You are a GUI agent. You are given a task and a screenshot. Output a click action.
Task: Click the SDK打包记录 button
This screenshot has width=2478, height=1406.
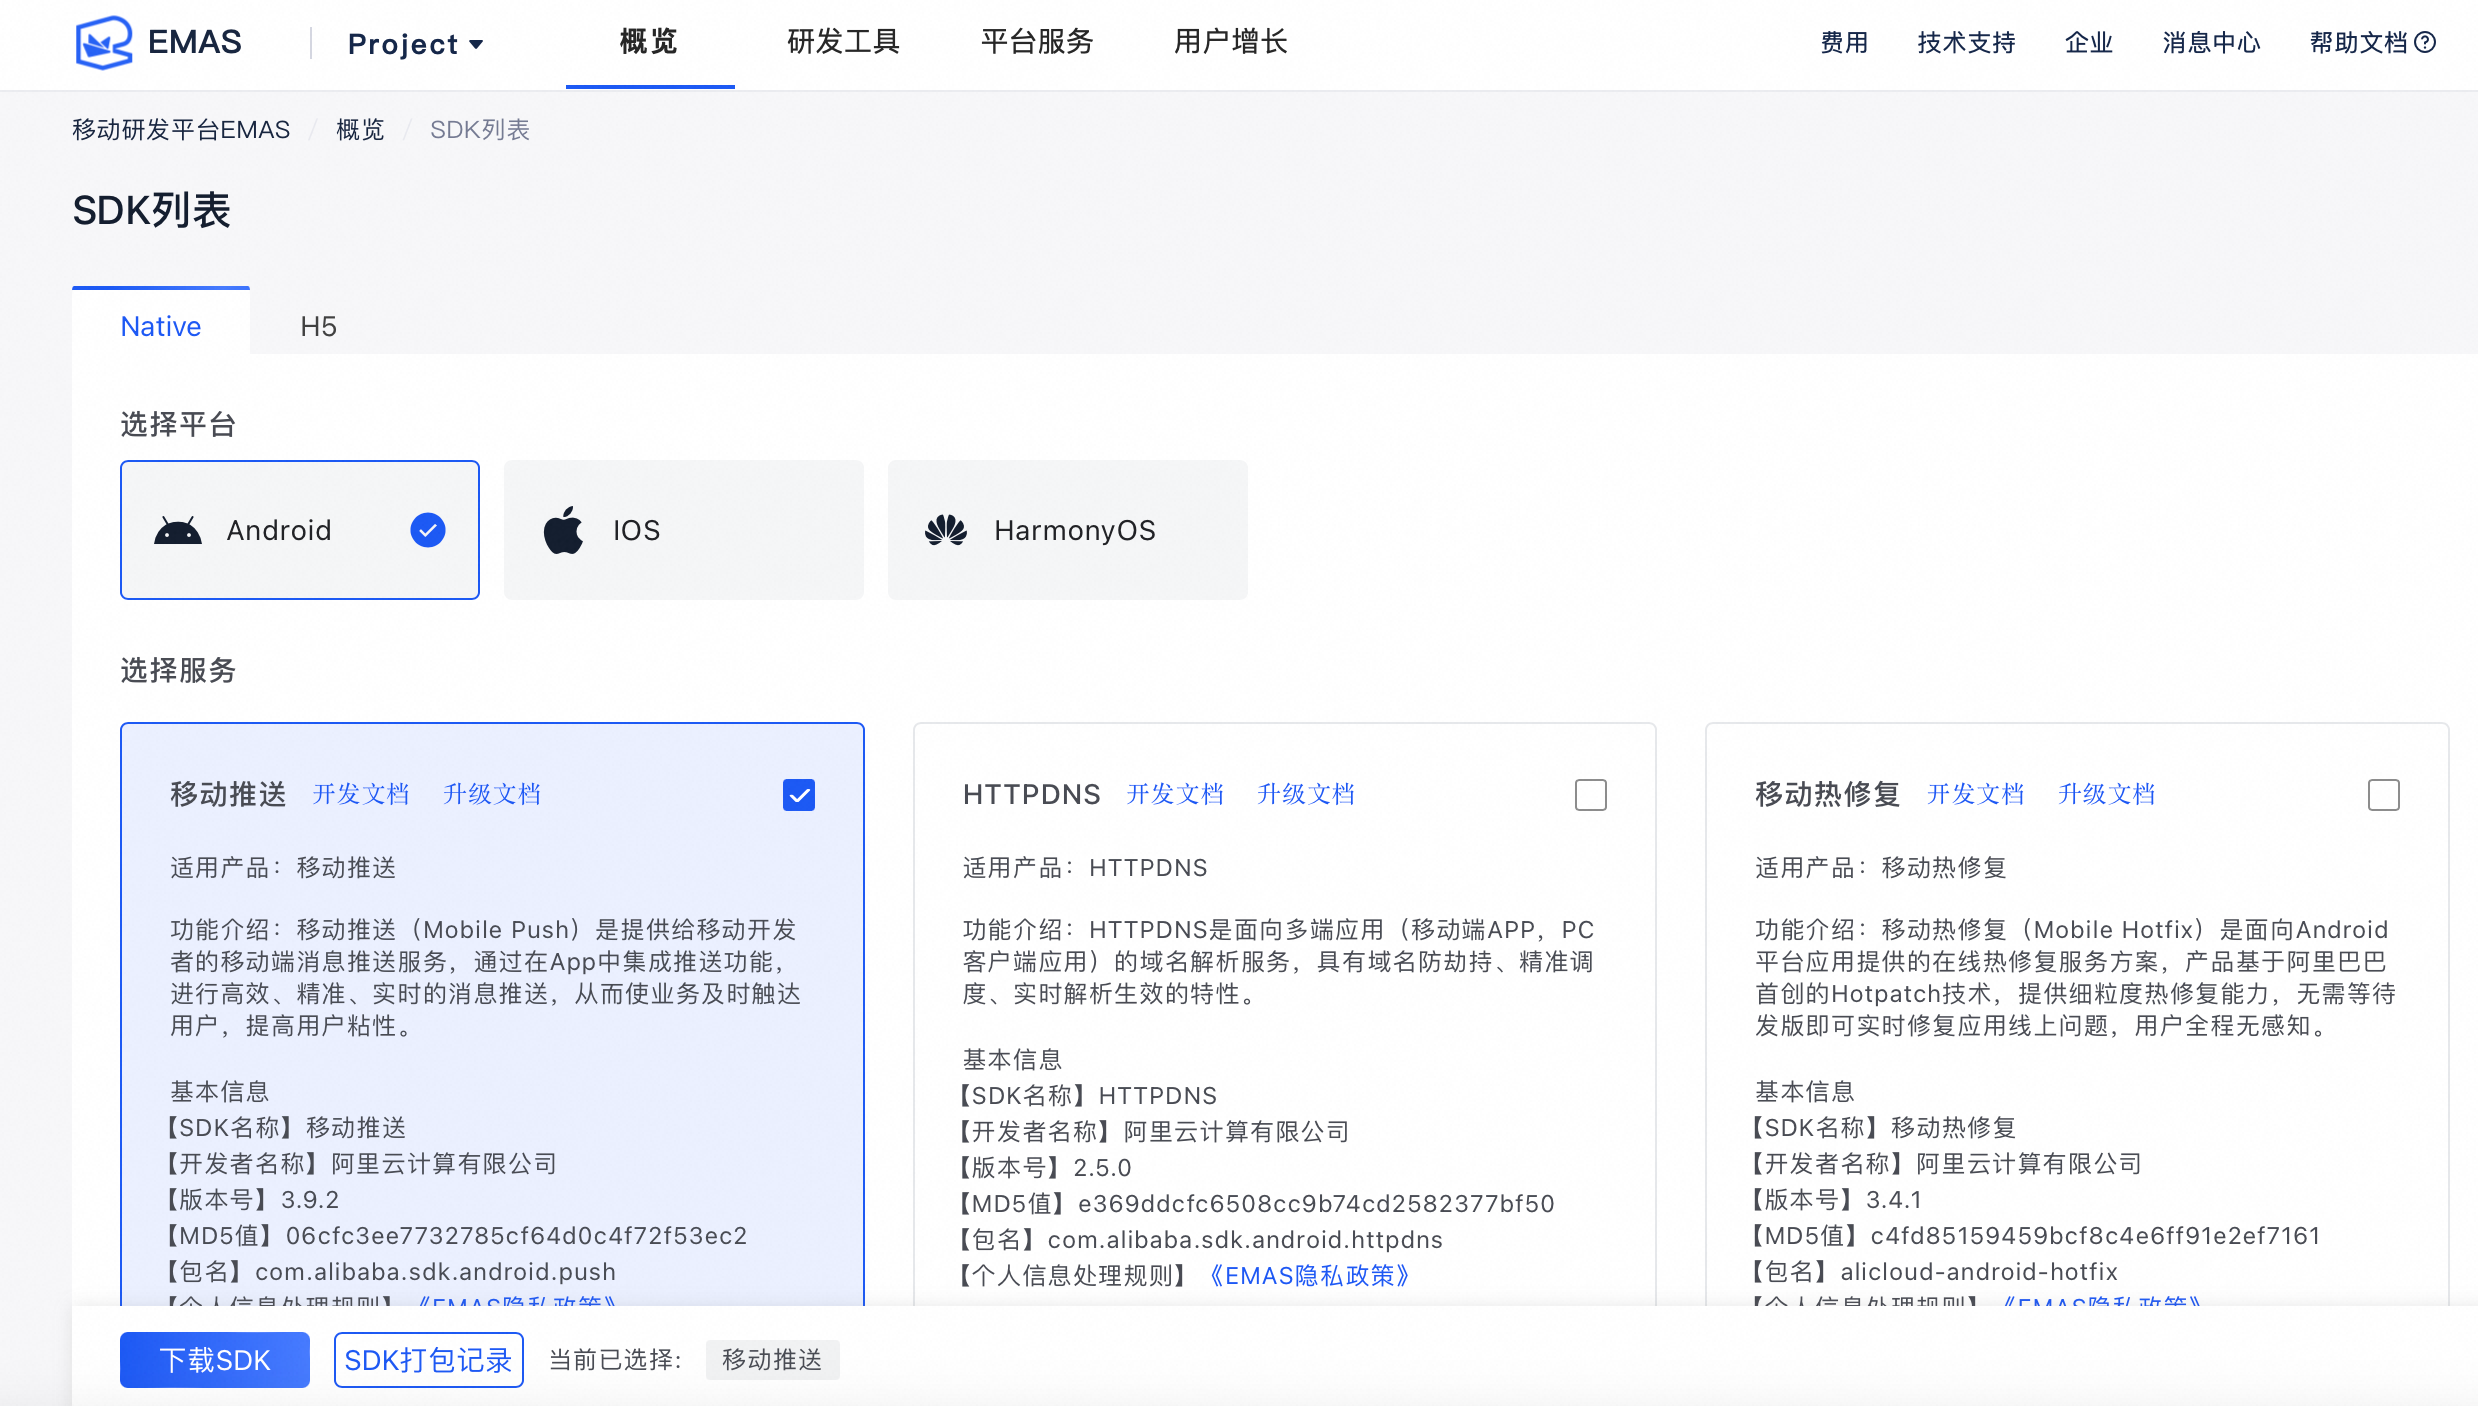(x=429, y=1360)
